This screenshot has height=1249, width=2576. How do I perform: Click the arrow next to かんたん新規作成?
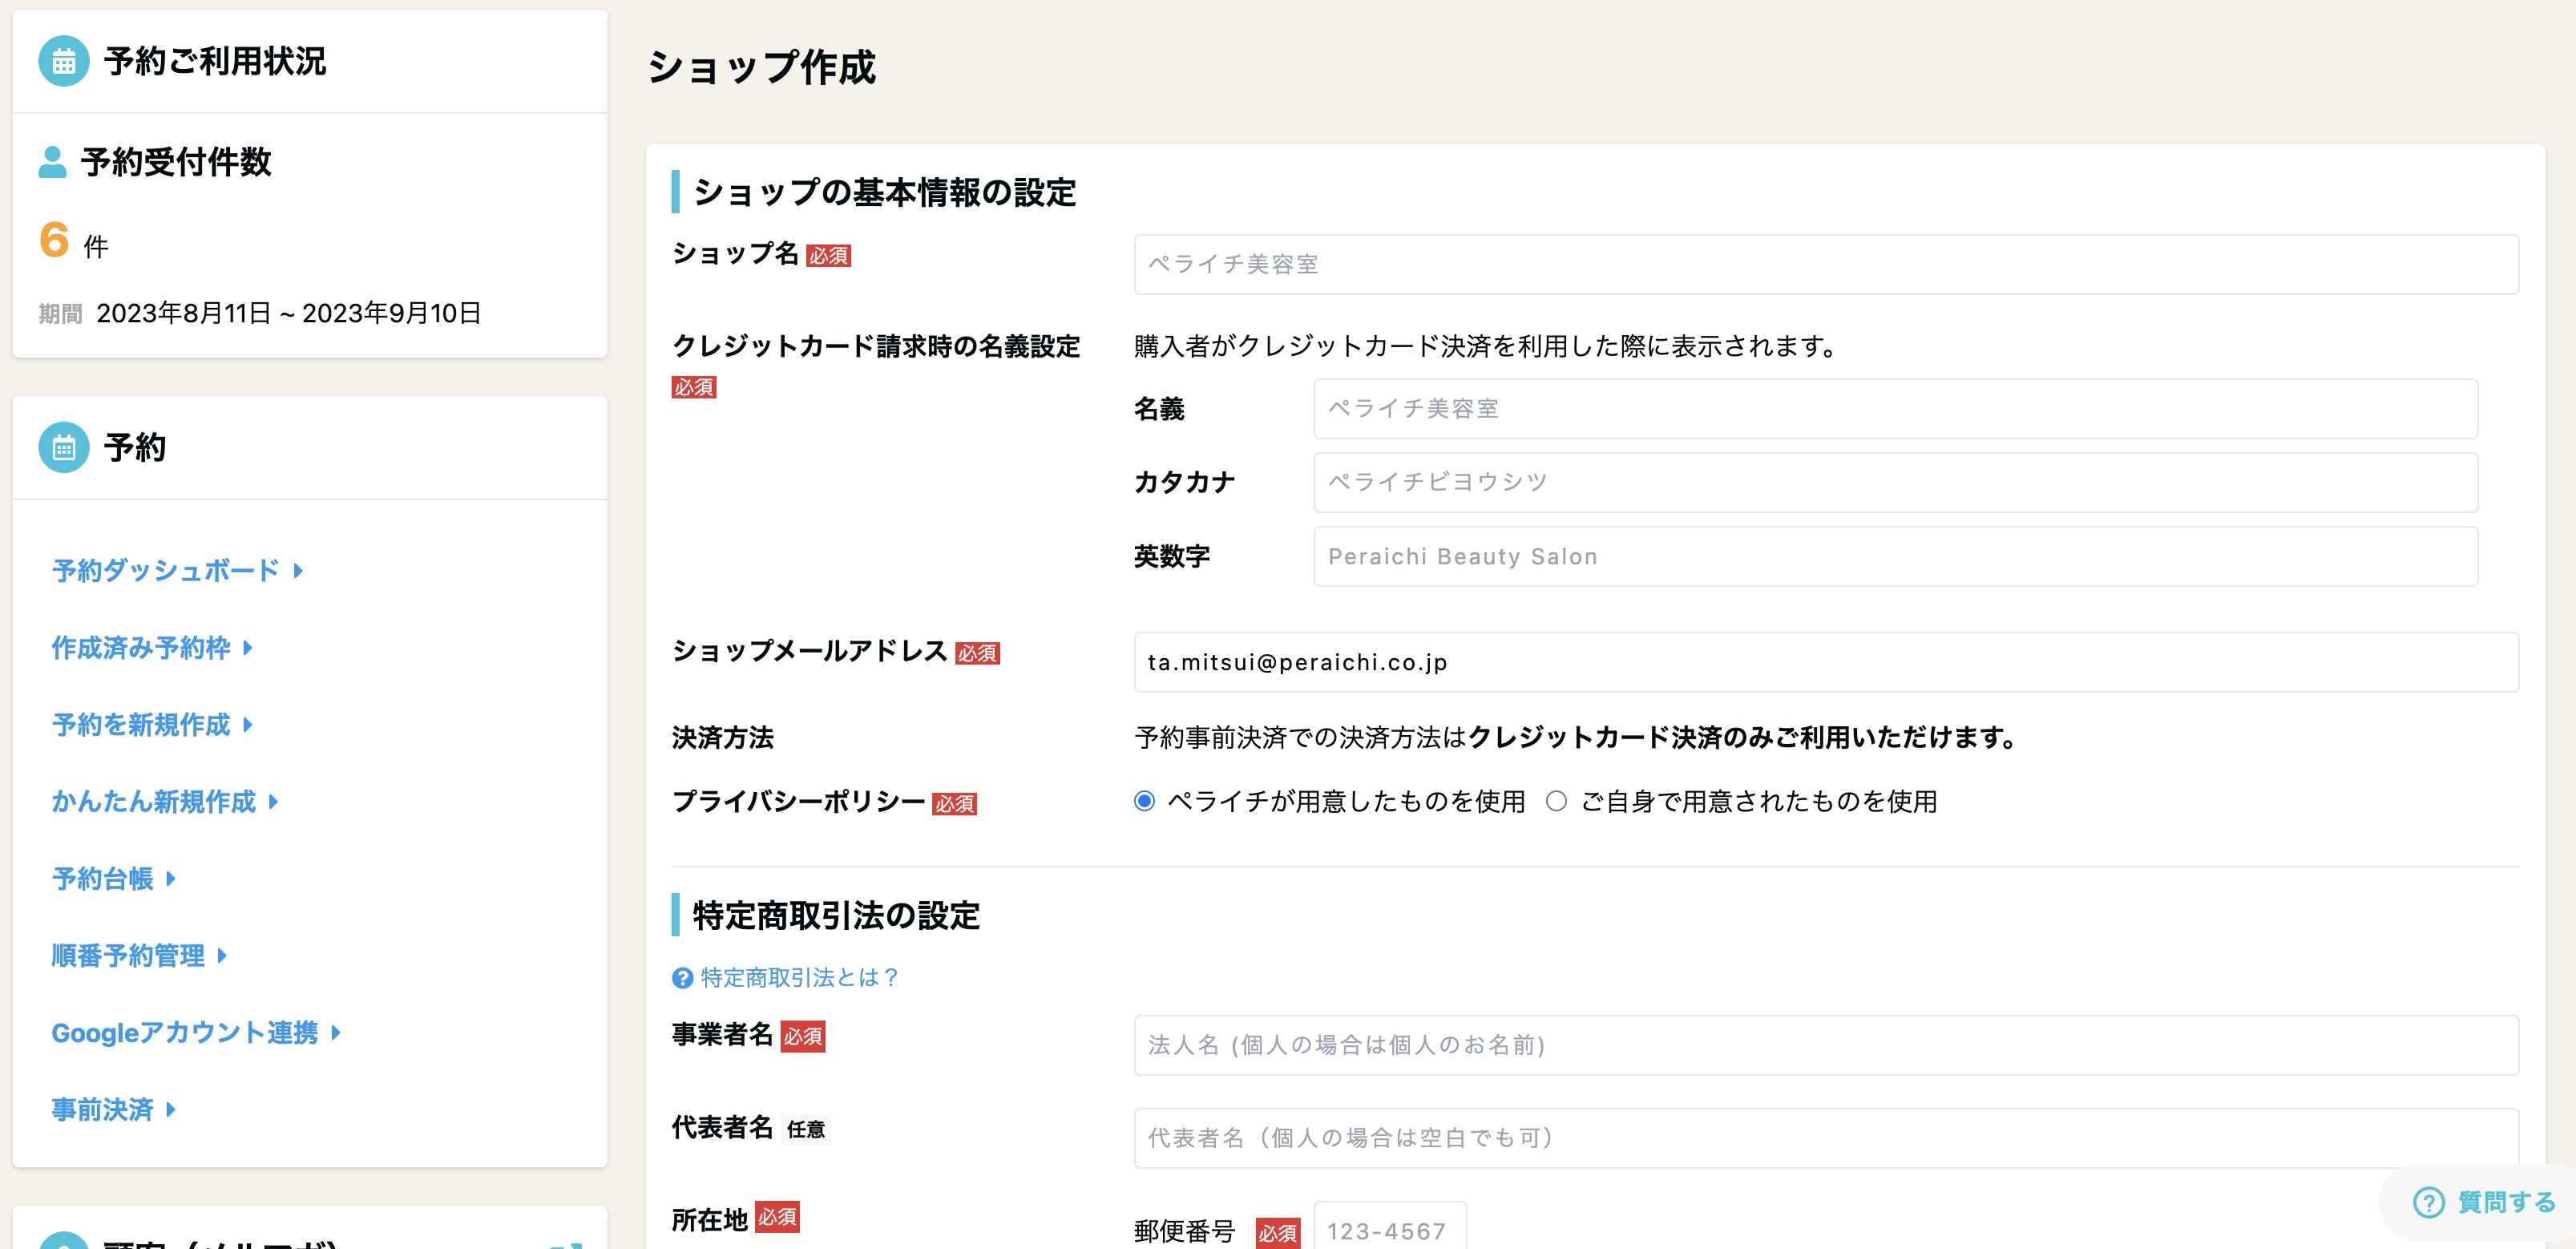[273, 802]
